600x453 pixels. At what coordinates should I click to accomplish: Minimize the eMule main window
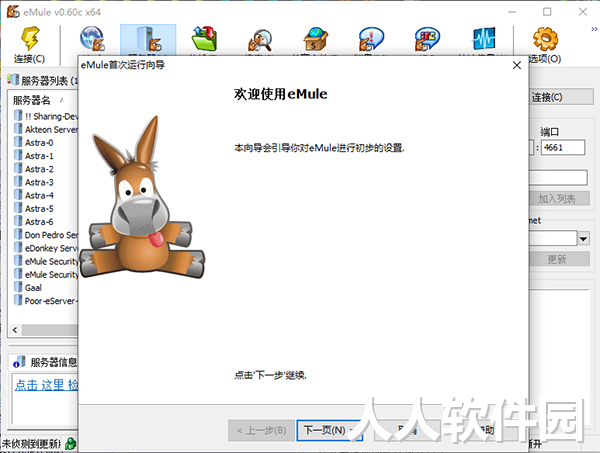pyautogui.click(x=512, y=12)
